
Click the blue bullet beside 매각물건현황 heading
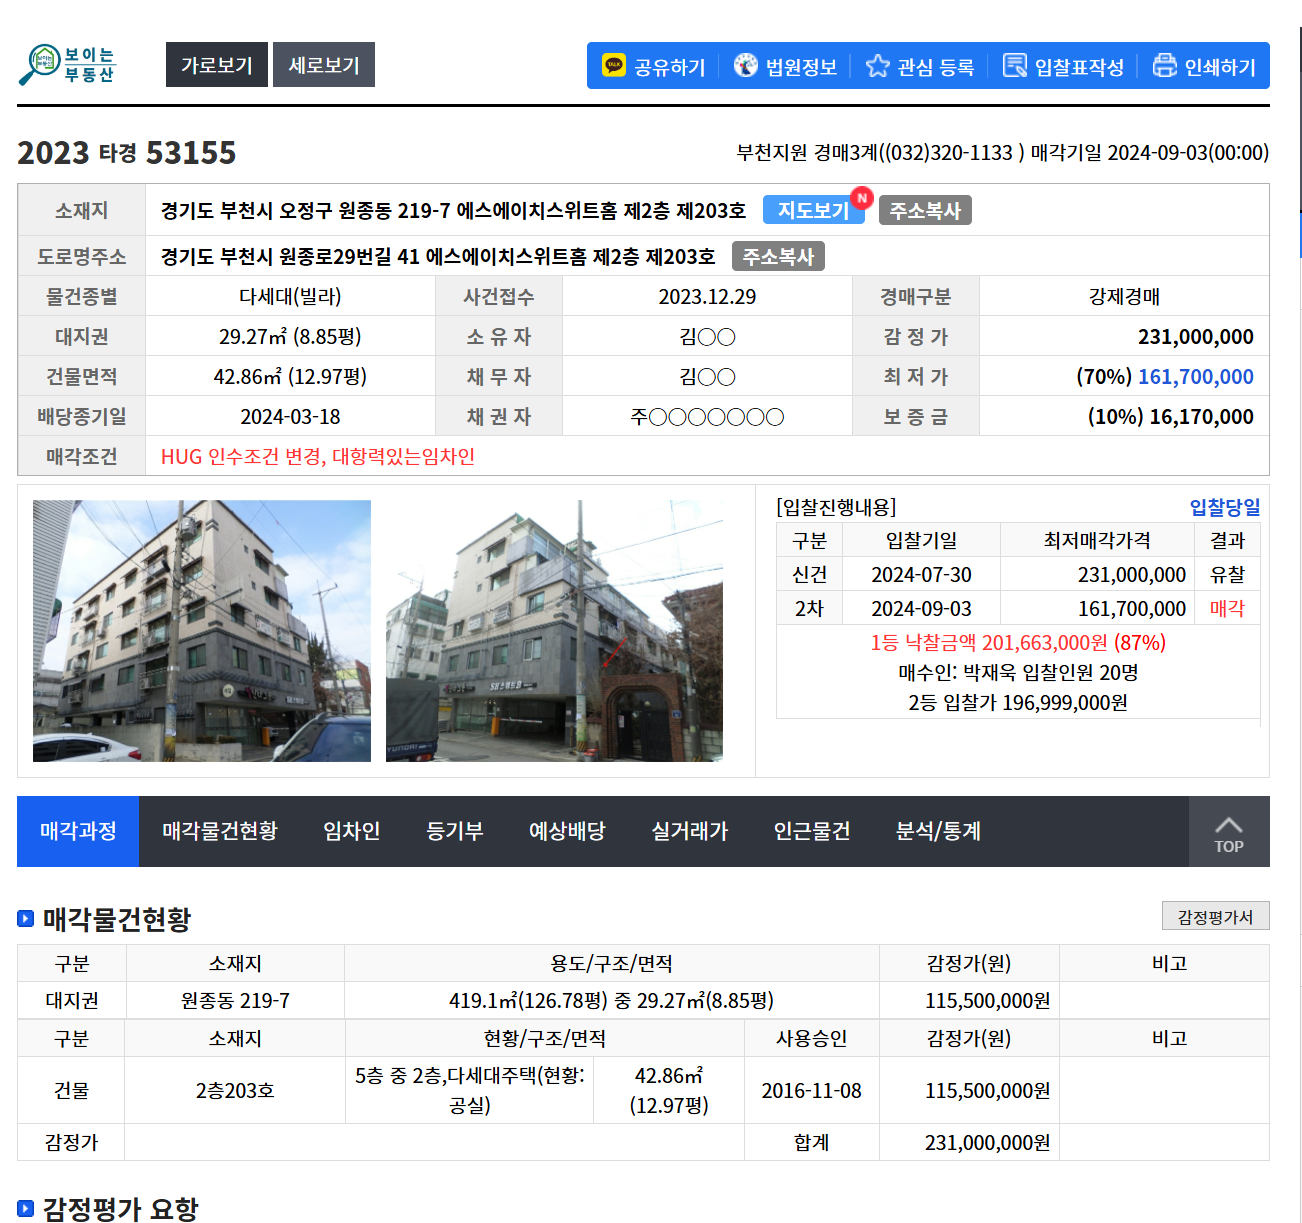(26, 919)
